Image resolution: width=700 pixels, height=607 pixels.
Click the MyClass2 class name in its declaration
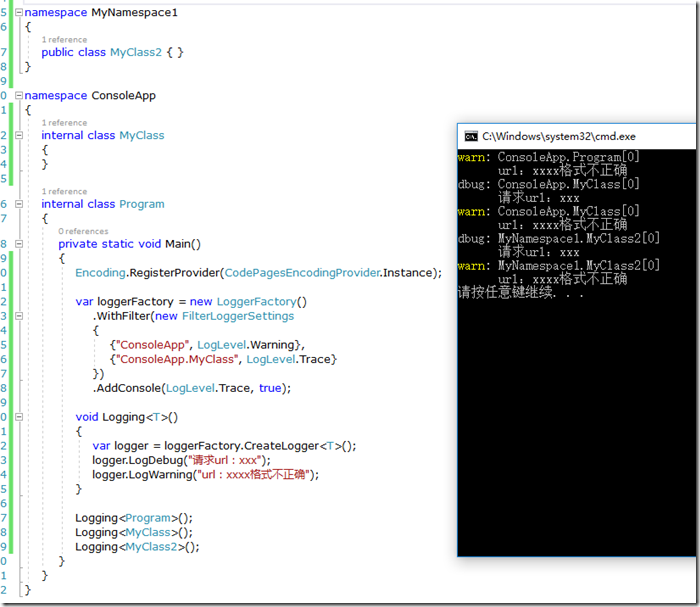pyautogui.click(x=136, y=52)
